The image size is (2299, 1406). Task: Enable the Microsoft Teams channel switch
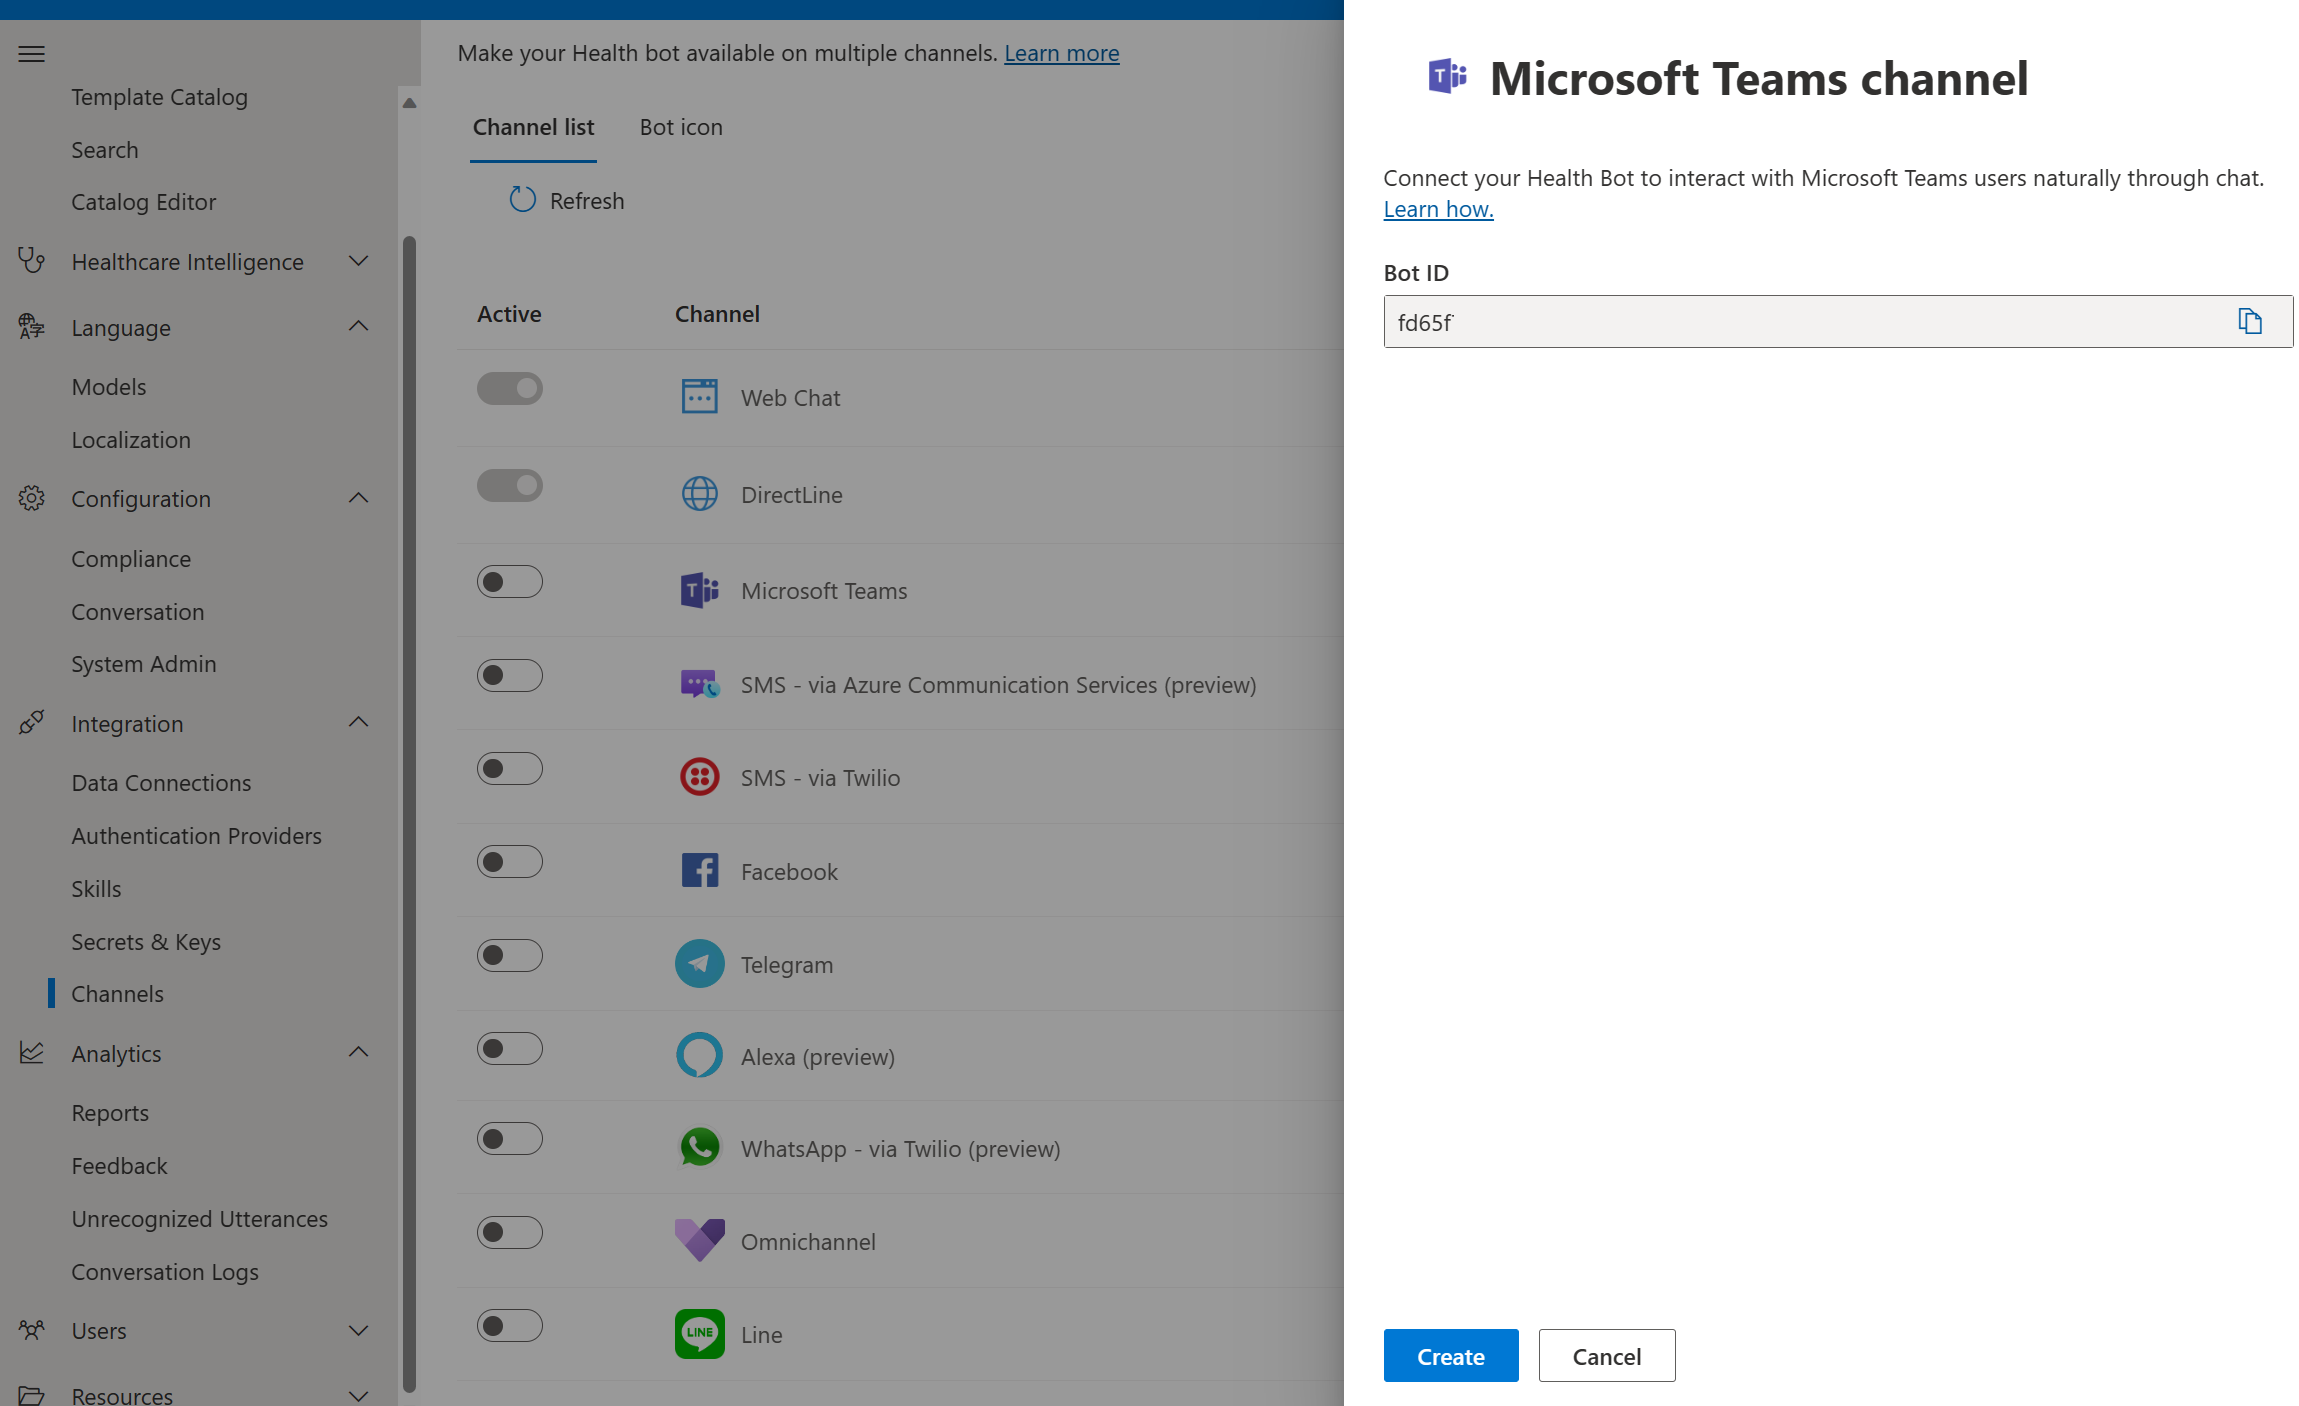510,581
